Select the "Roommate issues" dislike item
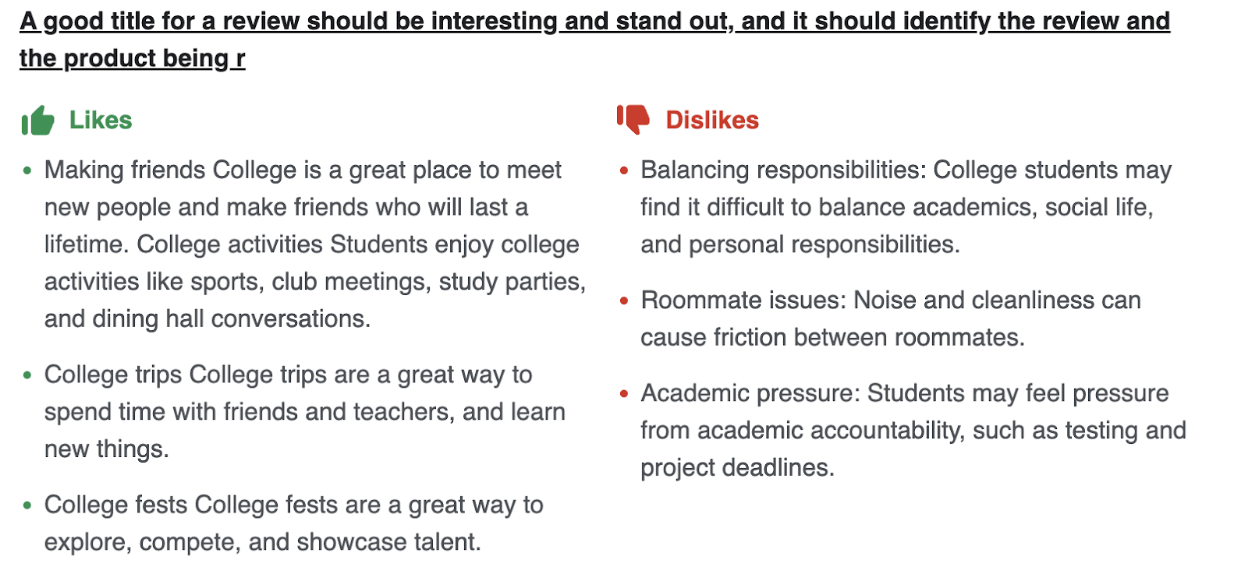 click(x=890, y=300)
